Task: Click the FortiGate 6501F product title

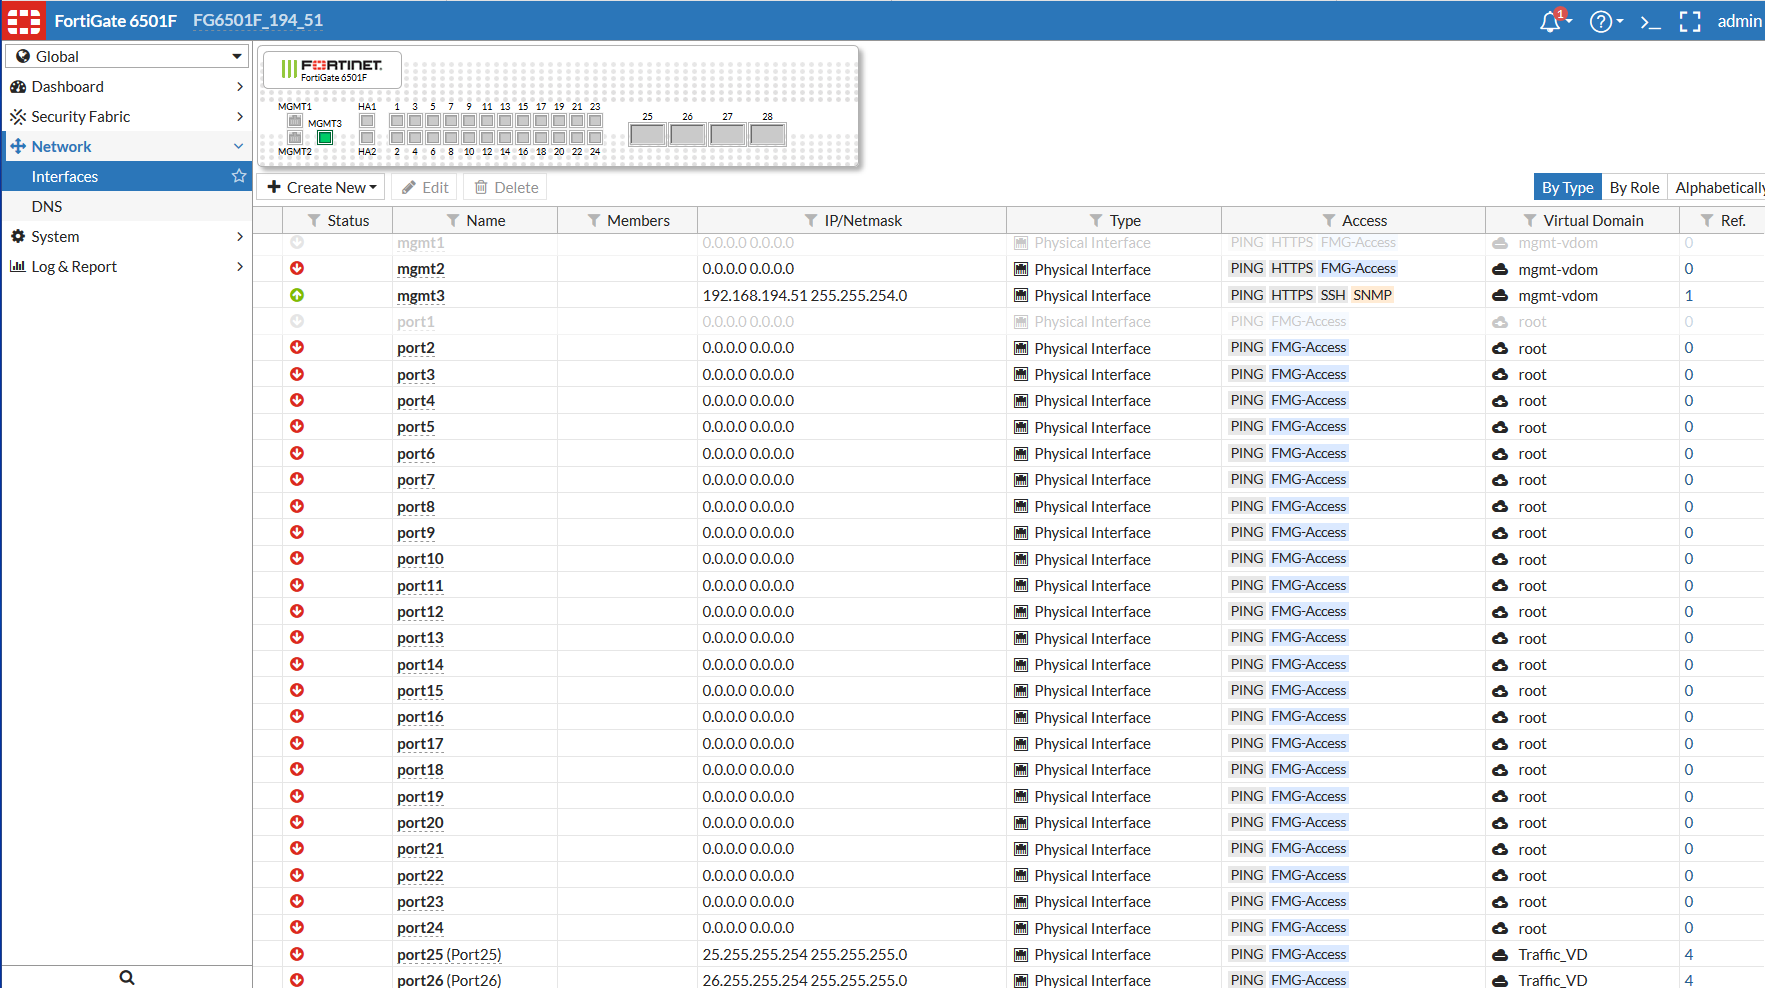Action: pos(116,20)
